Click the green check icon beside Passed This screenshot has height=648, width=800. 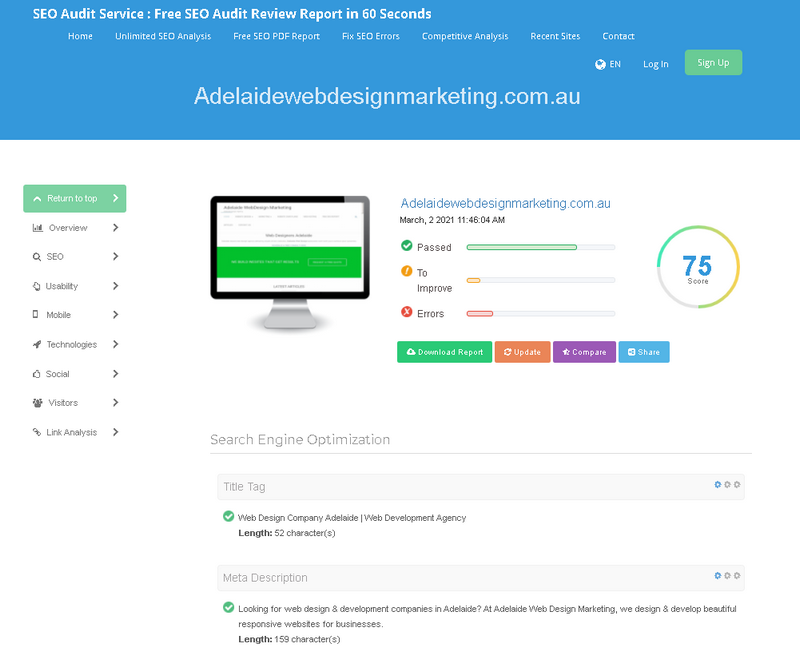[407, 246]
